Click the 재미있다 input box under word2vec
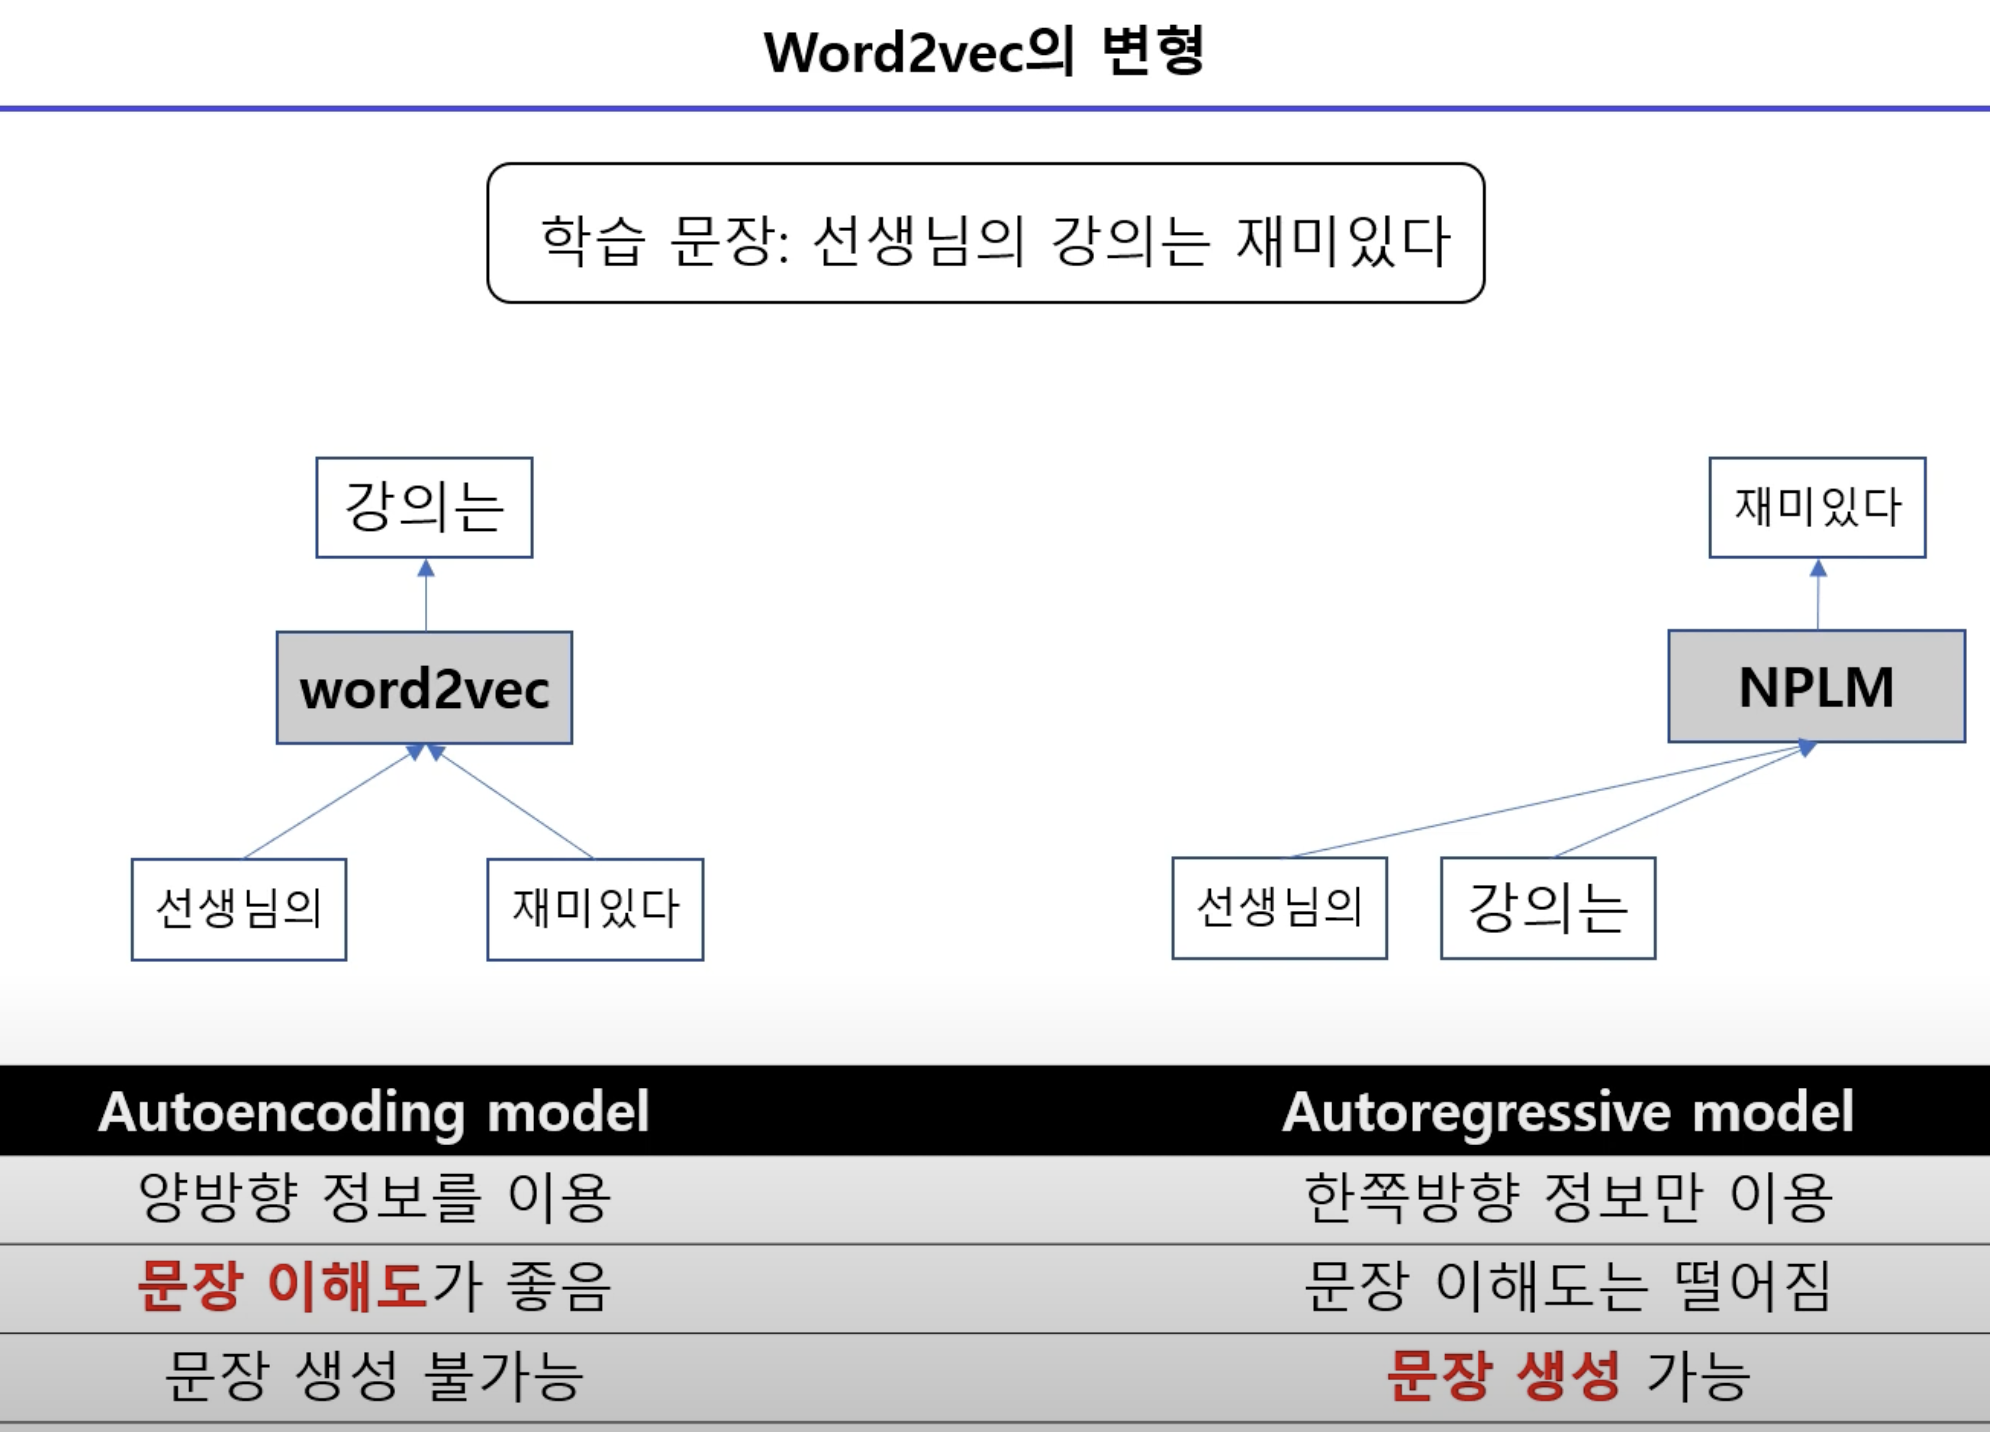The image size is (1990, 1432). pos(595,909)
